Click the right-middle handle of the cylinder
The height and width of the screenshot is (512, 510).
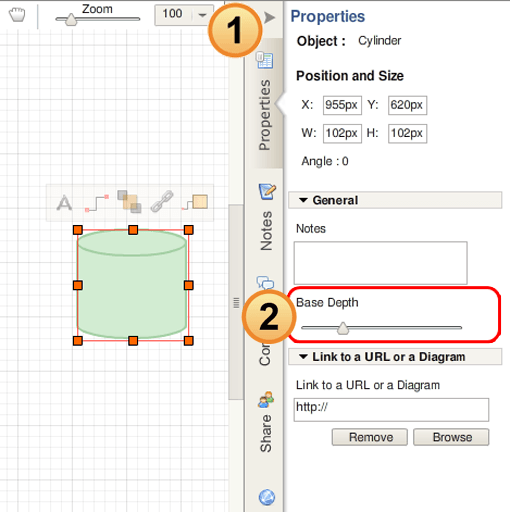coord(188,285)
